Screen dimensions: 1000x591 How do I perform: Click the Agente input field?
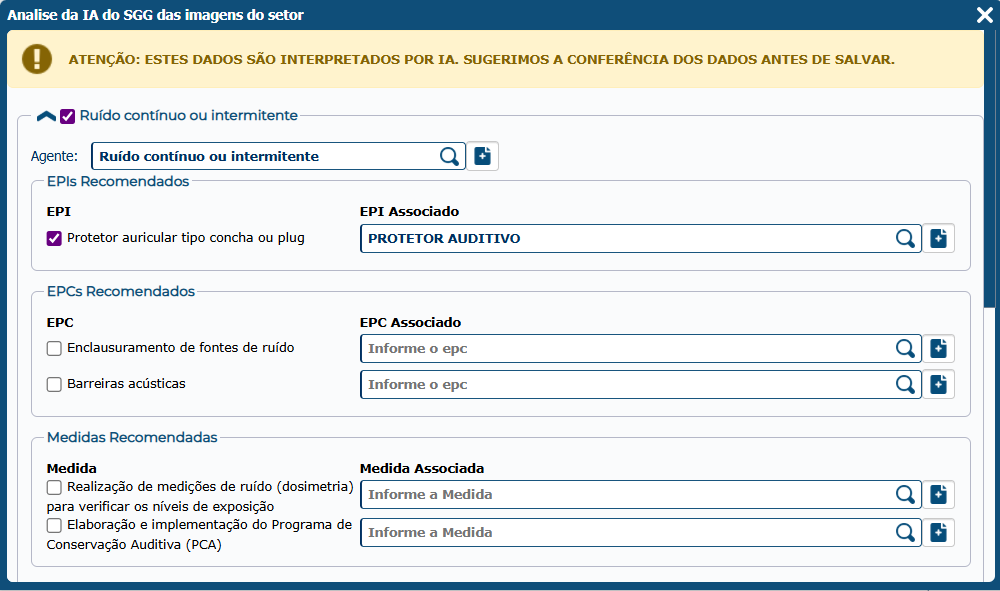[x=265, y=156]
